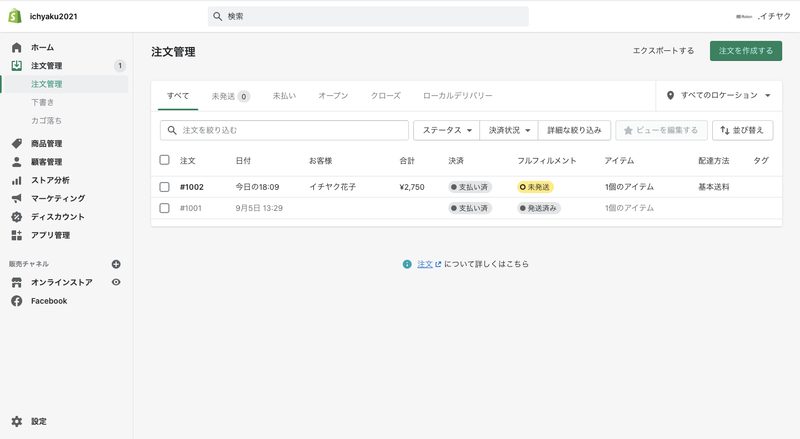Open the 下書き submenu item
This screenshot has height=439, width=800.
coord(42,102)
